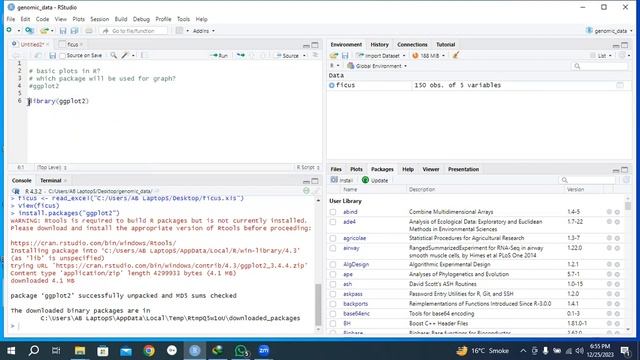Check the ape package checkbox
The height and width of the screenshot is (360, 640).
tap(333, 274)
